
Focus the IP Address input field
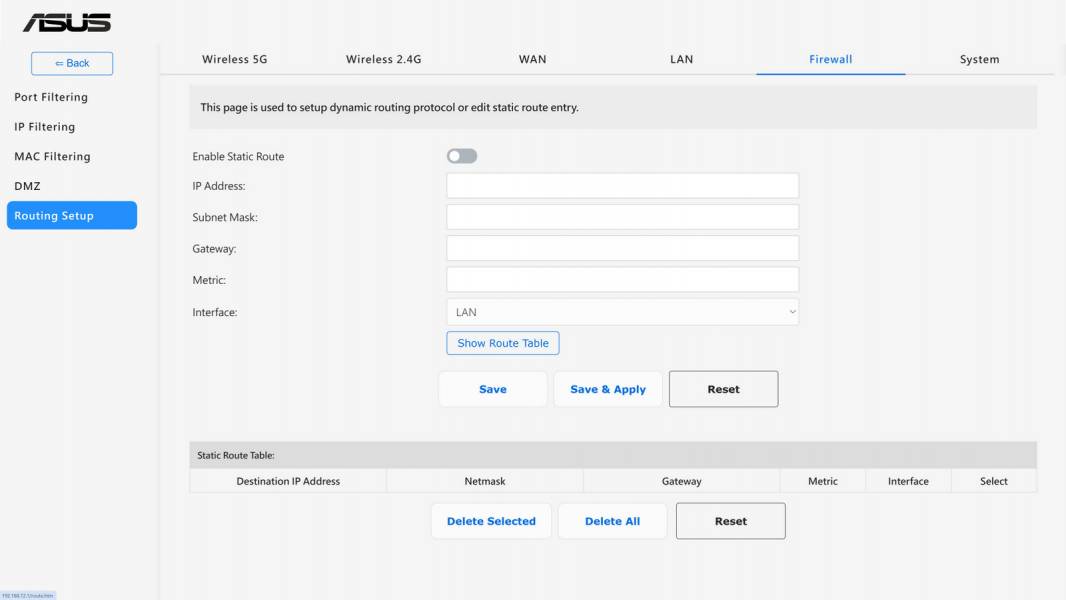tap(622, 186)
